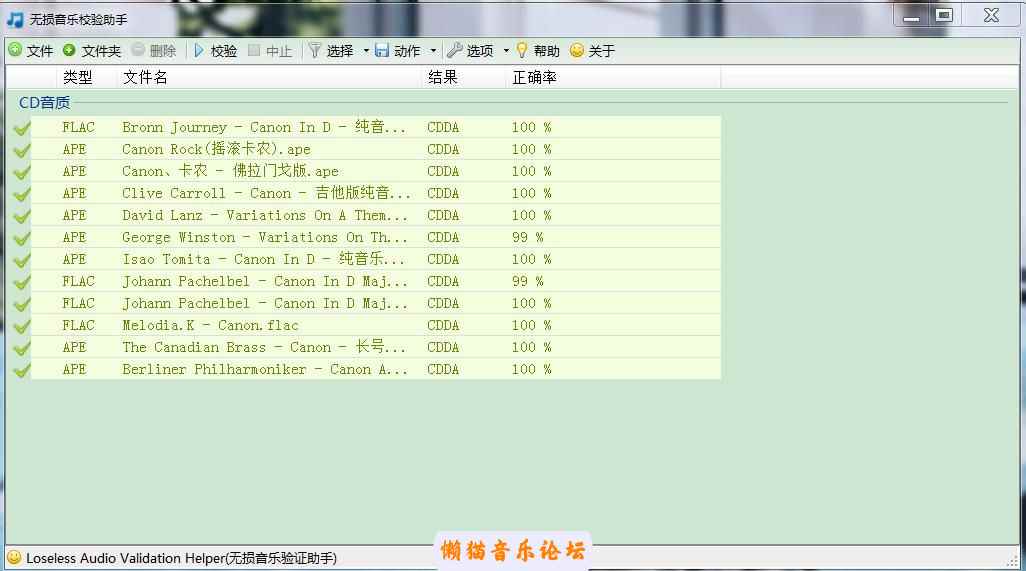This screenshot has width=1026, height=571.
Task: Toggle green checkmark for Bronn Journey FLAC row
Action: (x=21, y=128)
